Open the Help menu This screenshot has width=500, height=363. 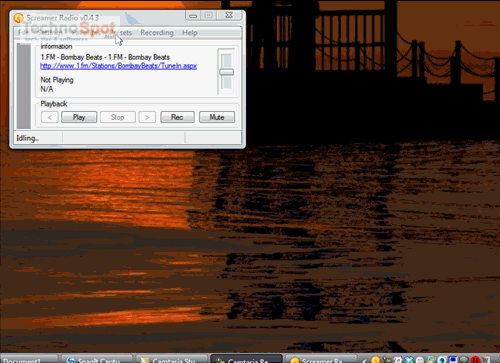pyautogui.click(x=190, y=33)
